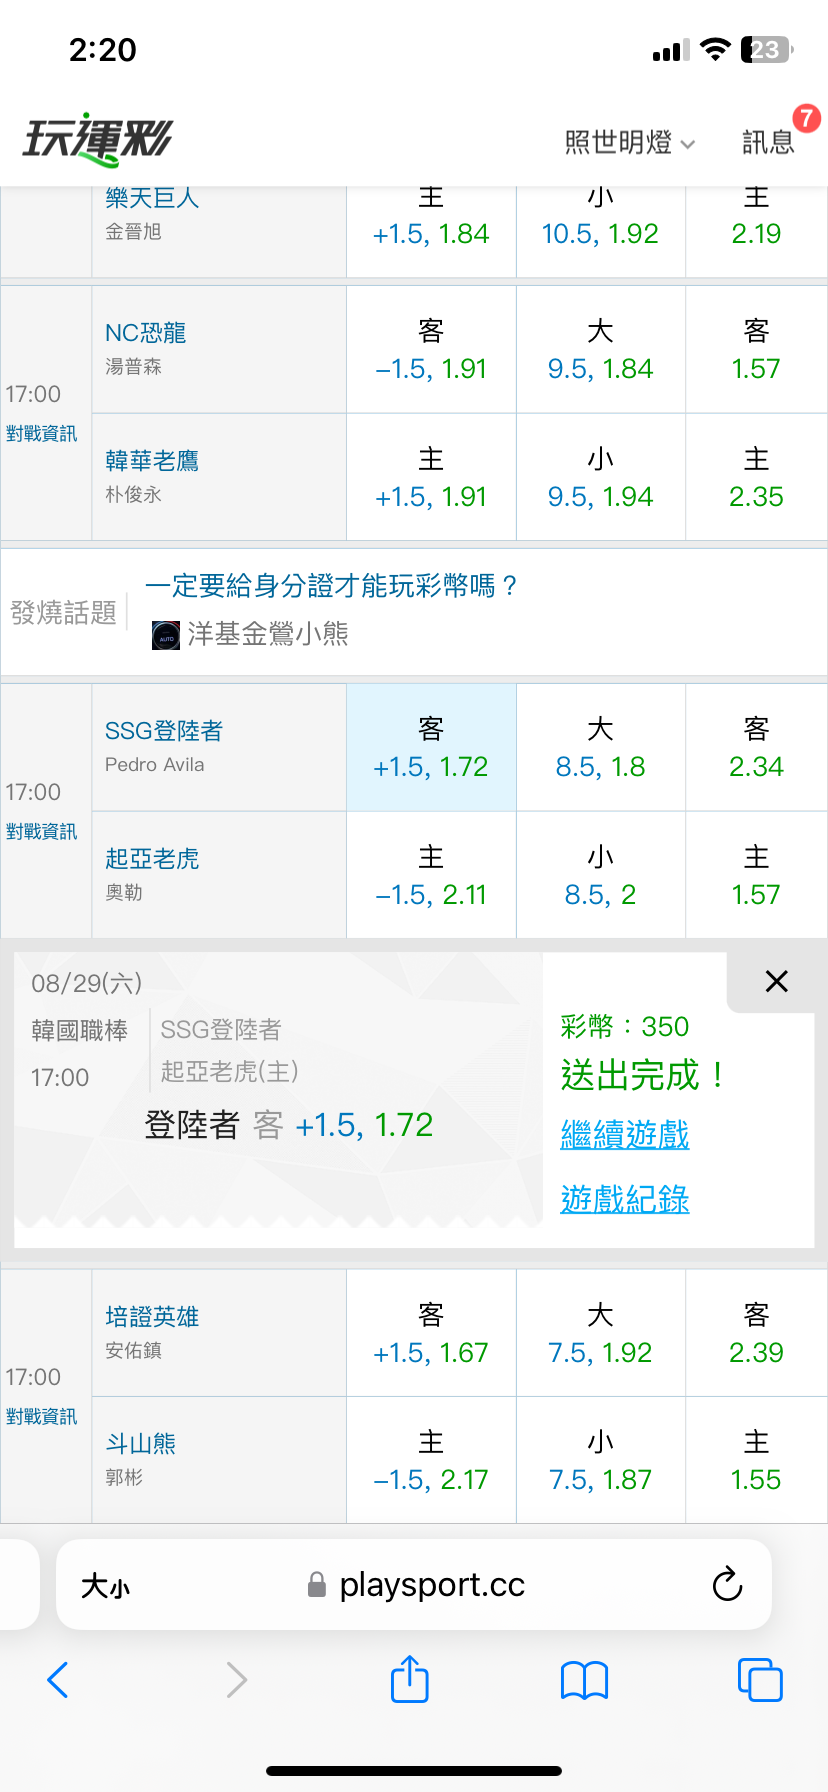
Task: Open Safari bookmarks book icon
Action: (585, 1680)
